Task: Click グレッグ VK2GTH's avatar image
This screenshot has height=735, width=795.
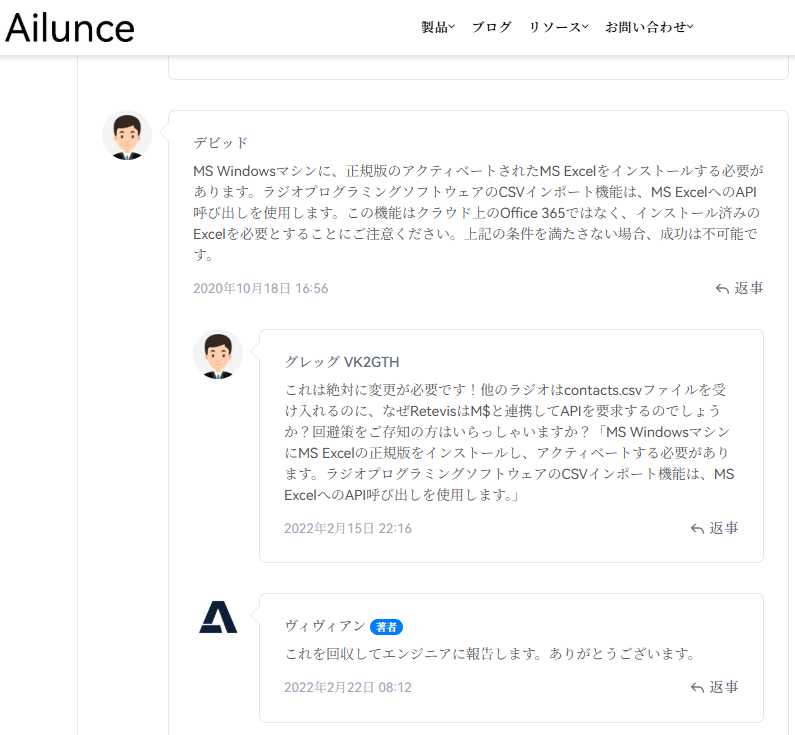Action: [x=217, y=354]
